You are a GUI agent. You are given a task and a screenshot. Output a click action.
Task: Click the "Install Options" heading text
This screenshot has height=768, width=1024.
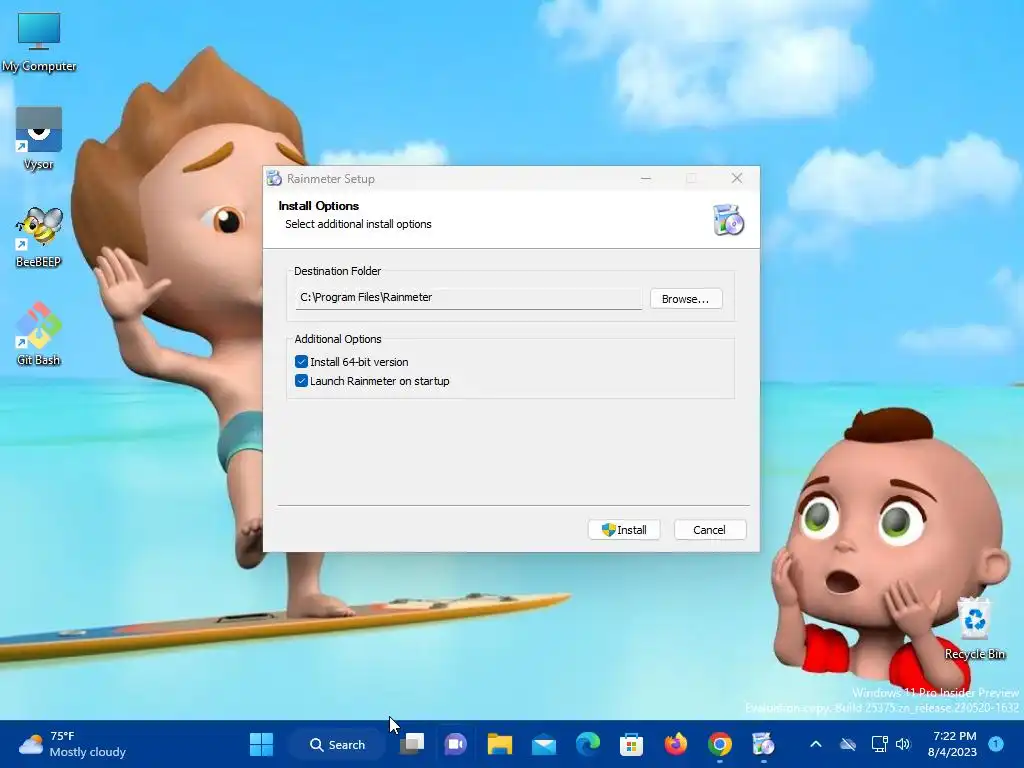(319, 206)
